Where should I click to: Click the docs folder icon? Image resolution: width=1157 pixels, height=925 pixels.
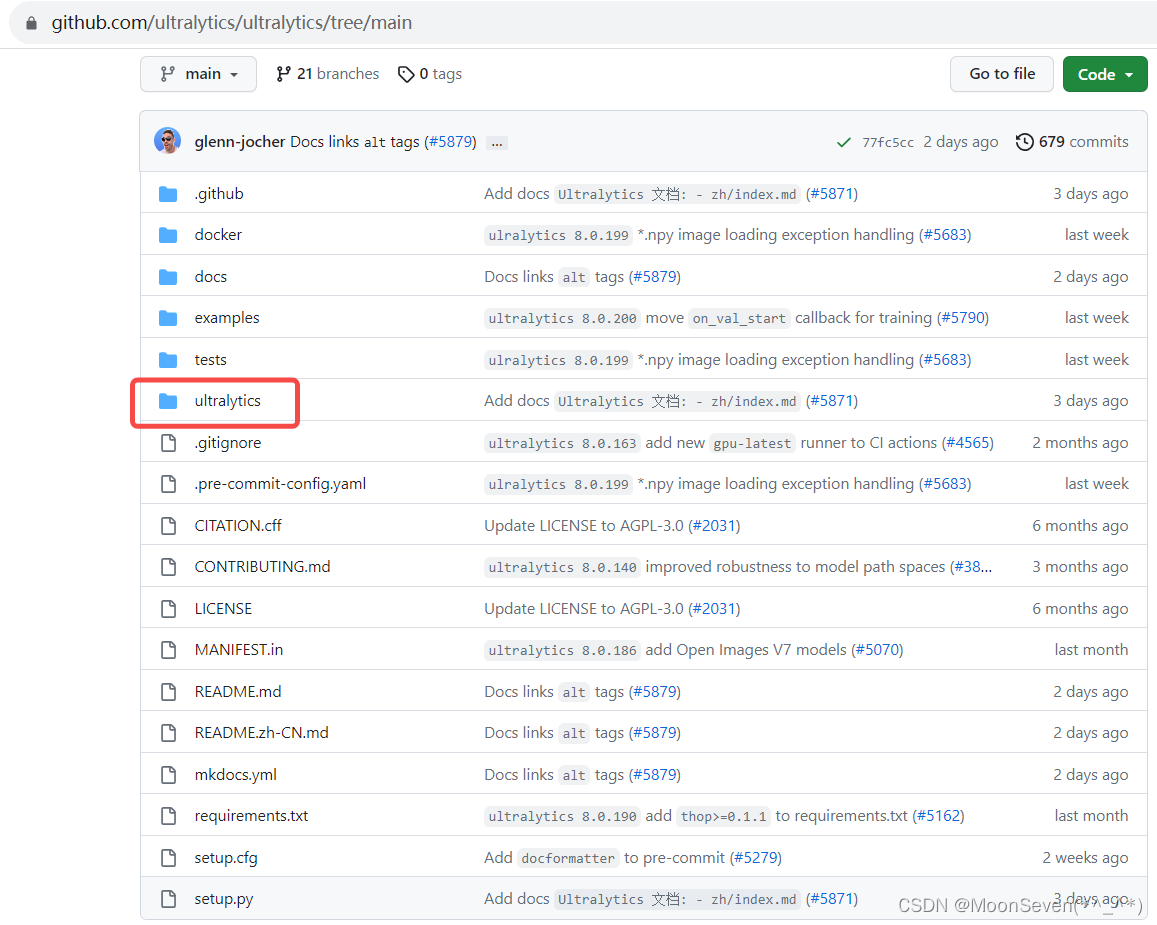[x=168, y=277]
